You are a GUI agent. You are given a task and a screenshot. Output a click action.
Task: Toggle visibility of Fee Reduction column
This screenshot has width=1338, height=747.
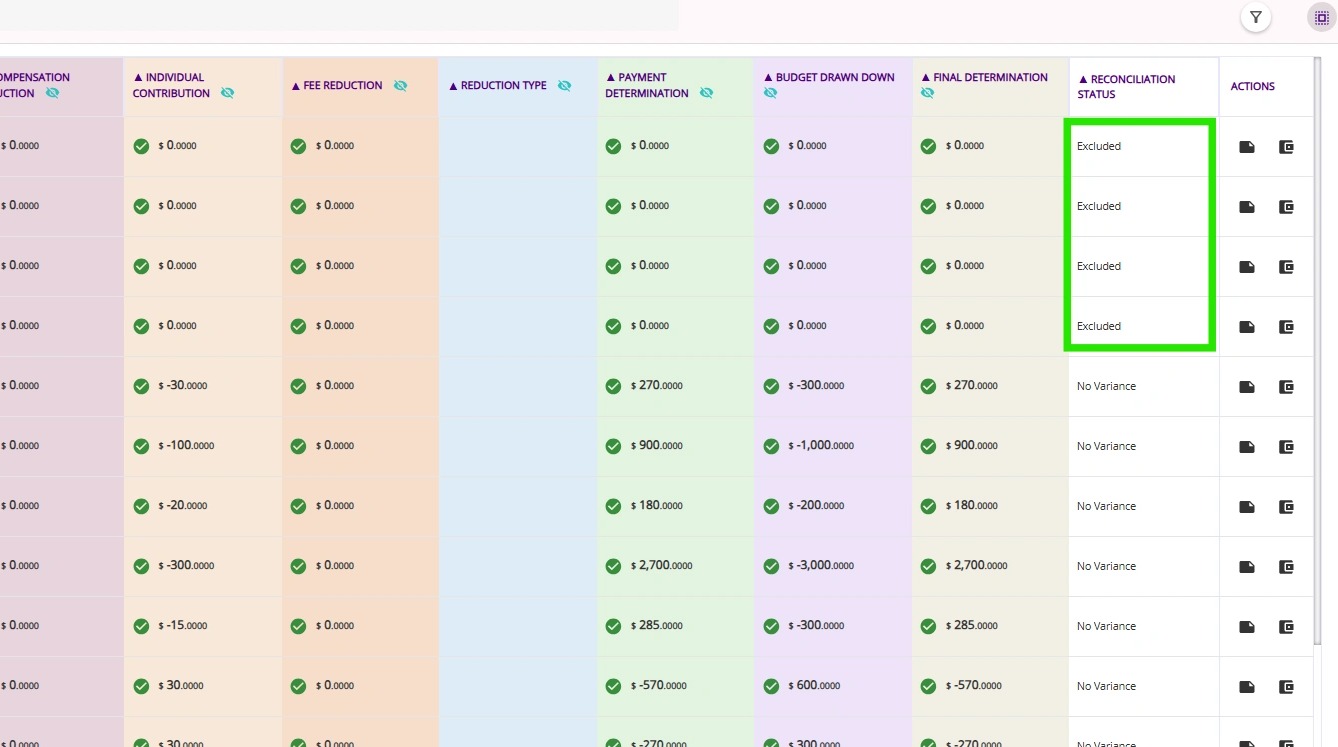[x=400, y=86]
